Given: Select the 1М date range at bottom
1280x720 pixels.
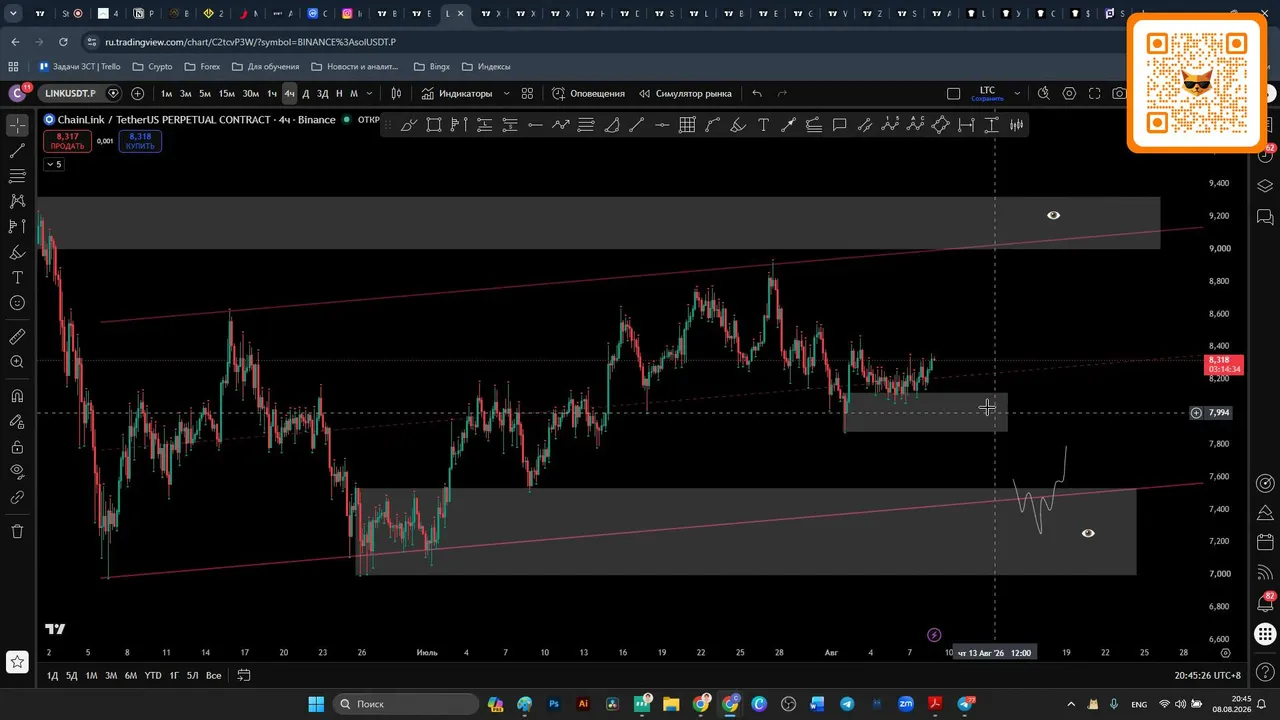Looking at the screenshot, I should coord(91,676).
